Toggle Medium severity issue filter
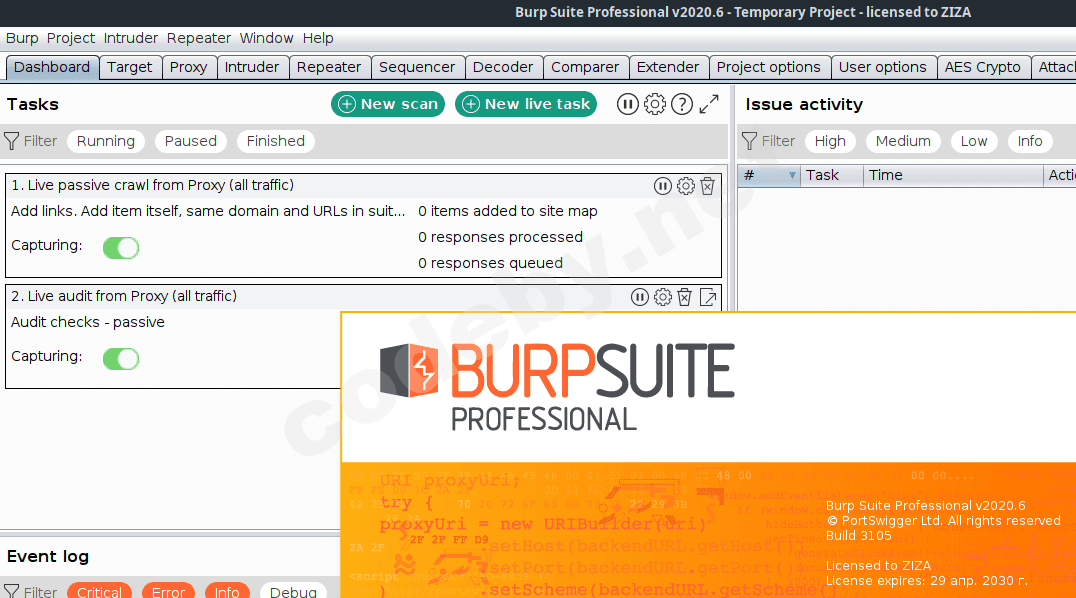This screenshot has width=1076, height=598. (903, 141)
